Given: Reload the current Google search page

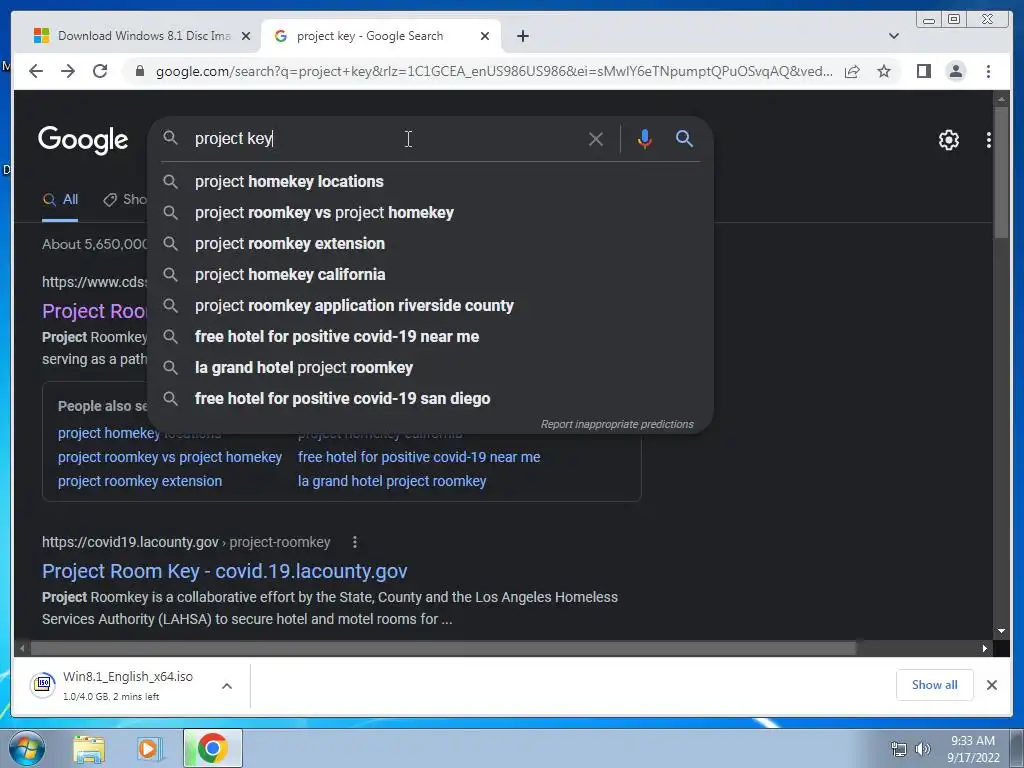Looking at the screenshot, I should tap(100, 71).
